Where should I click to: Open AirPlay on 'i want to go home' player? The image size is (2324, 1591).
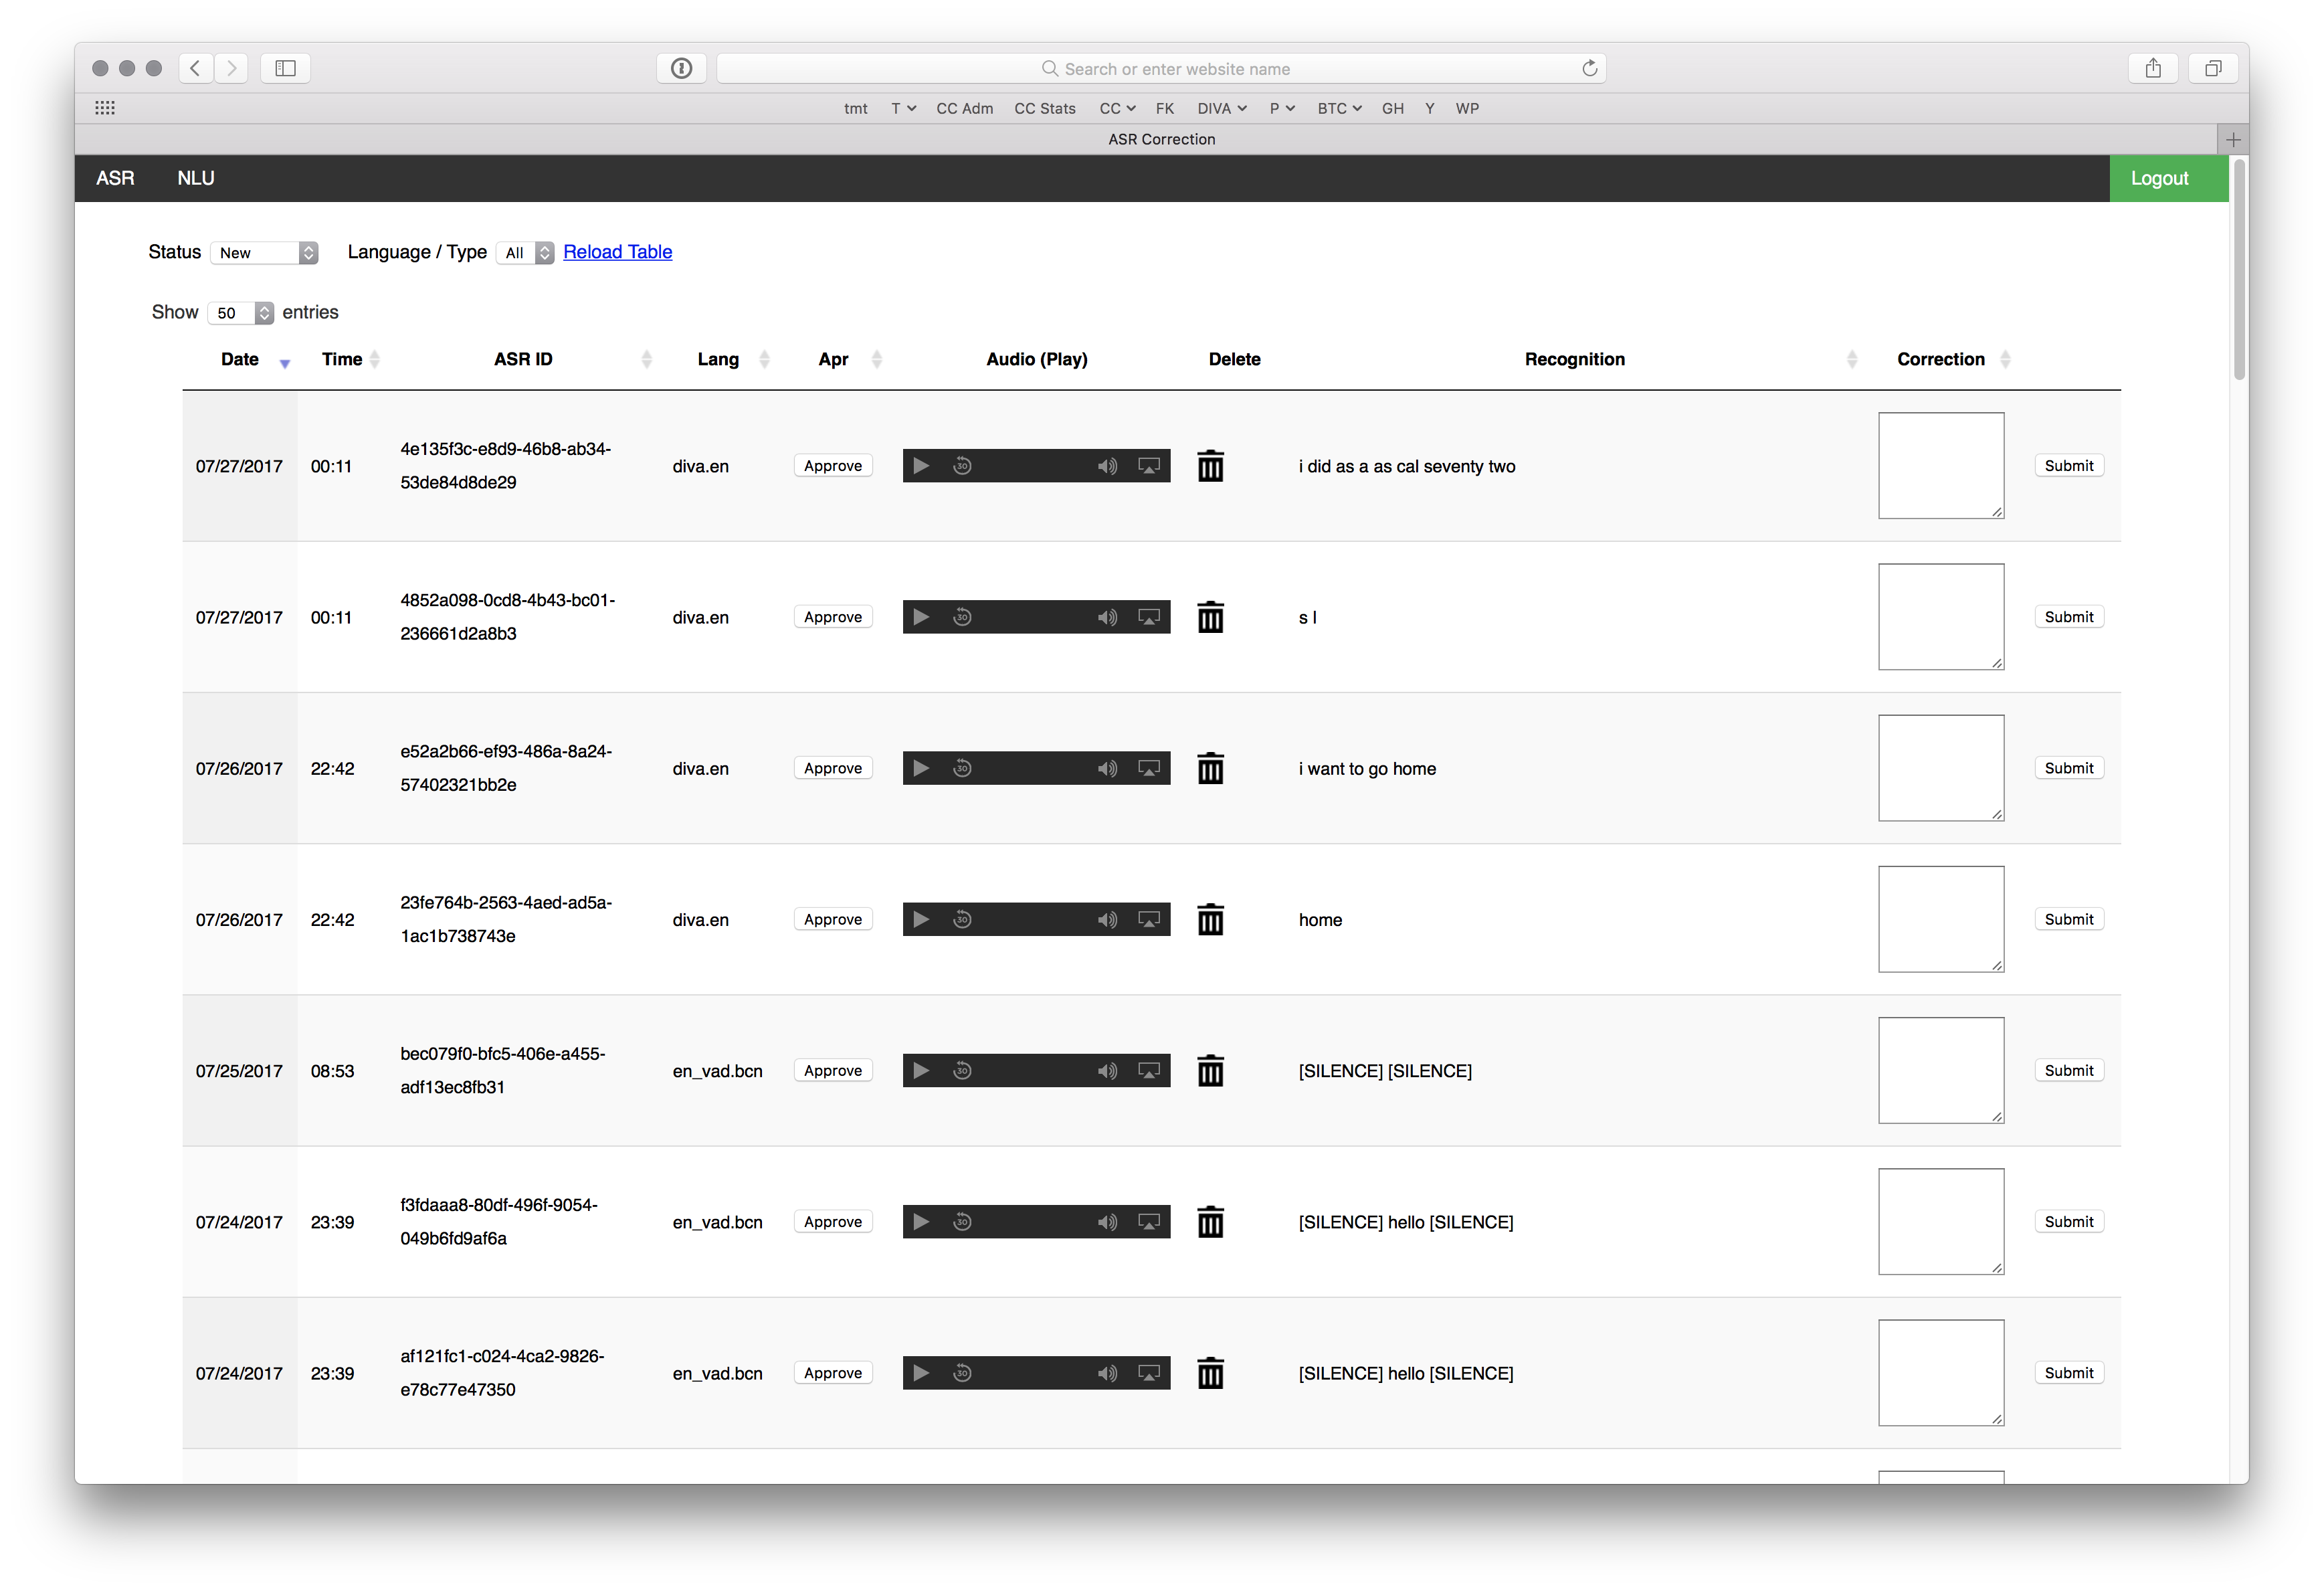[1149, 768]
